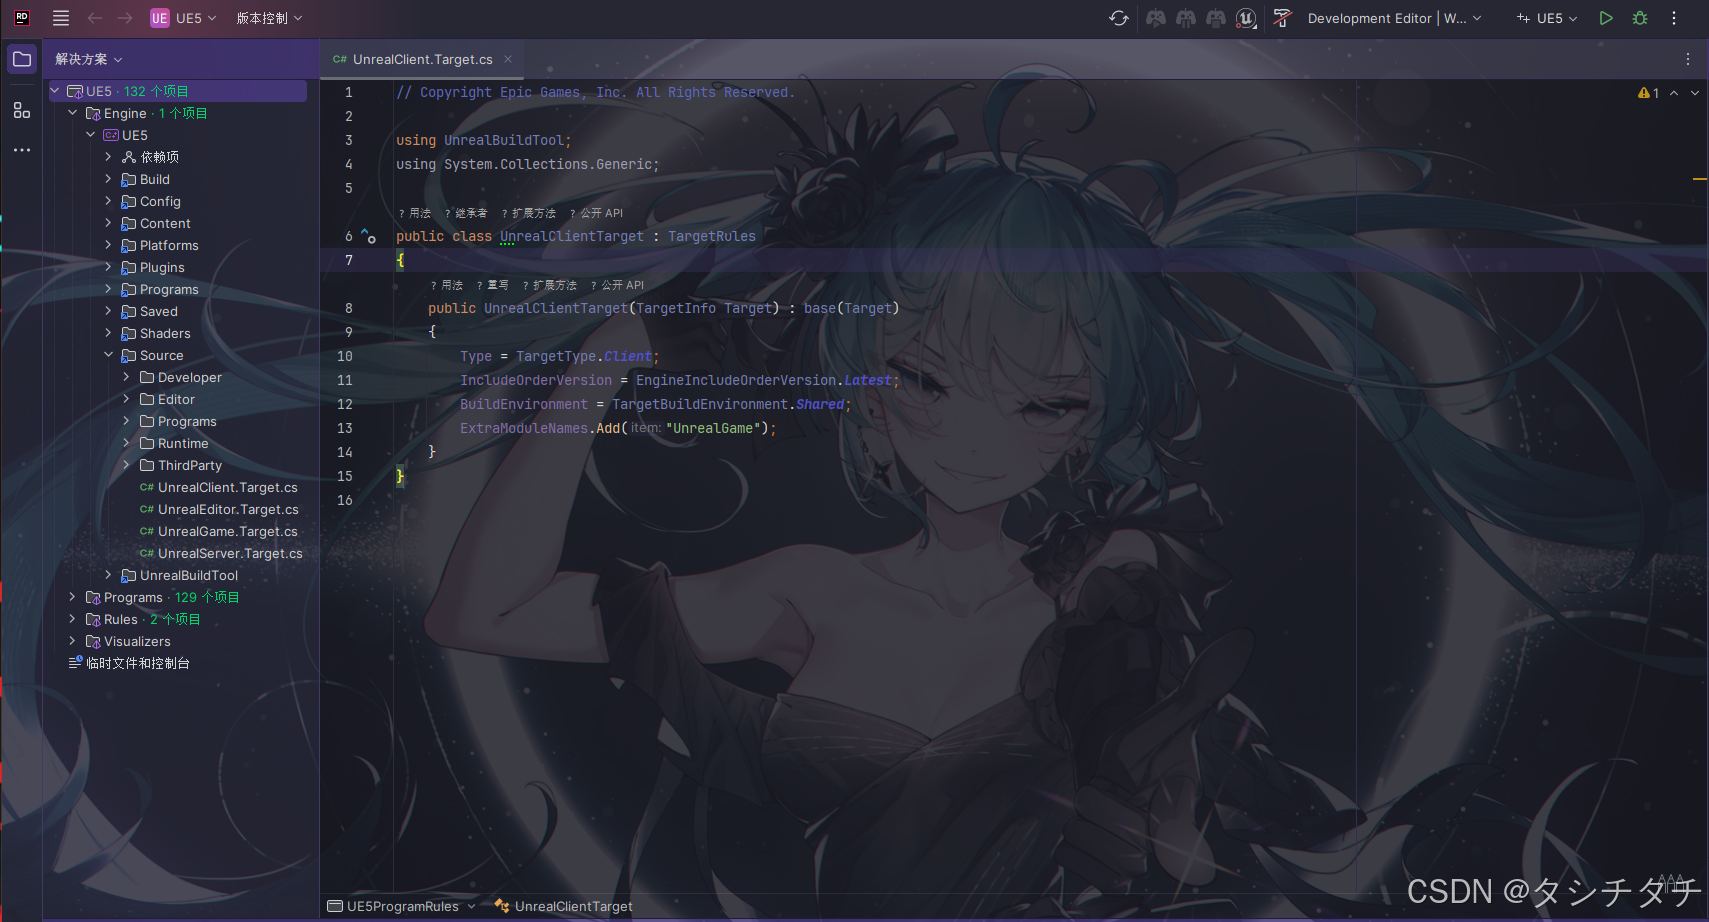Click the third gamepad stop icon
The image size is (1709, 922).
[1216, 18]
